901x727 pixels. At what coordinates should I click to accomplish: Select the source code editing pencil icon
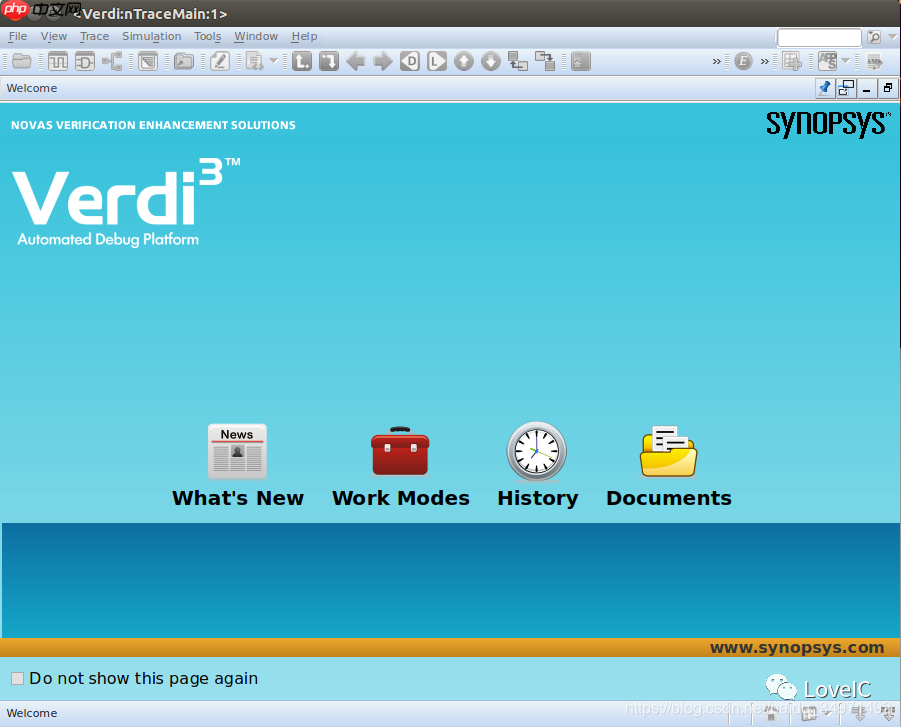pos(219,61)
